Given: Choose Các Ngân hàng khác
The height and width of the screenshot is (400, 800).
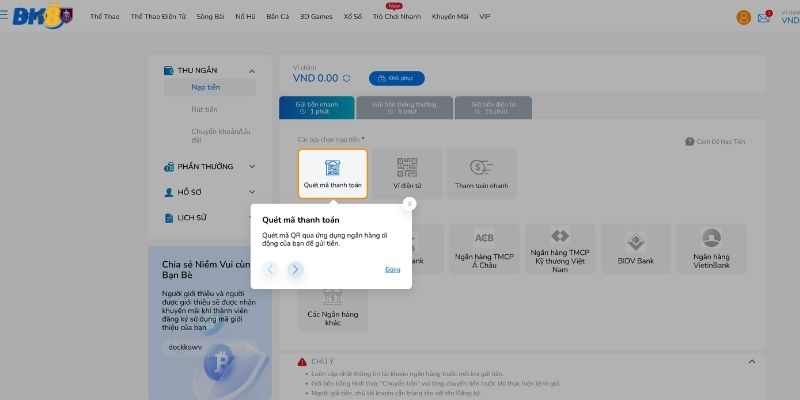Looking at the screenshot, I should (333, 308).
